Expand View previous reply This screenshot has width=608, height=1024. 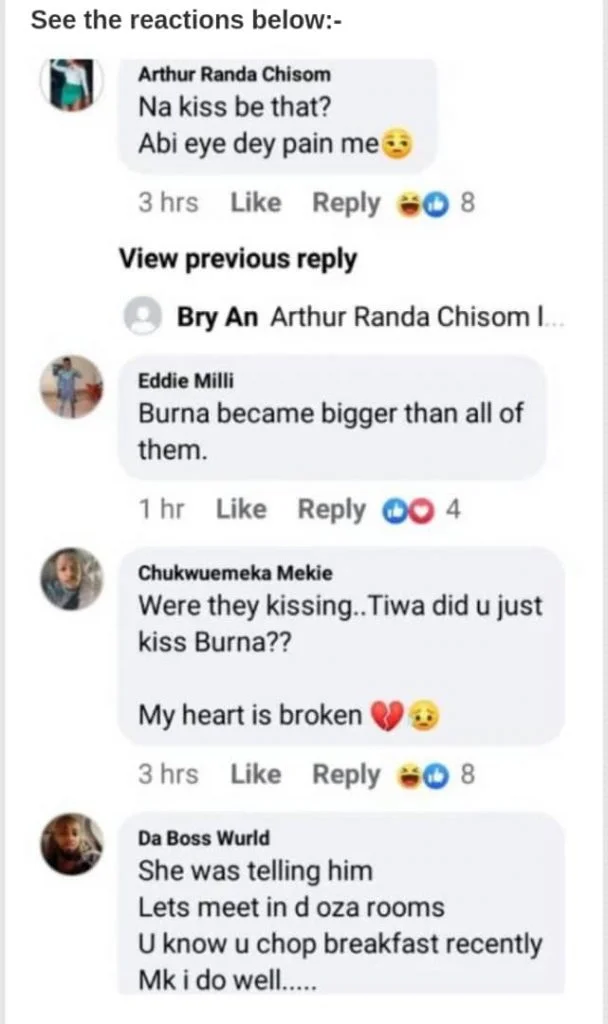[238, 259]
